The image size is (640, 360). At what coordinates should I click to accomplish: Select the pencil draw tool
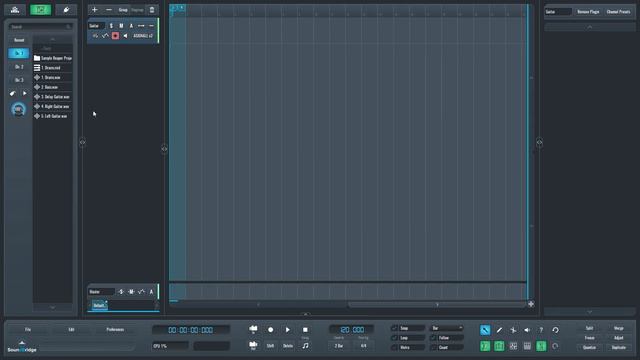tap(499, 330)
